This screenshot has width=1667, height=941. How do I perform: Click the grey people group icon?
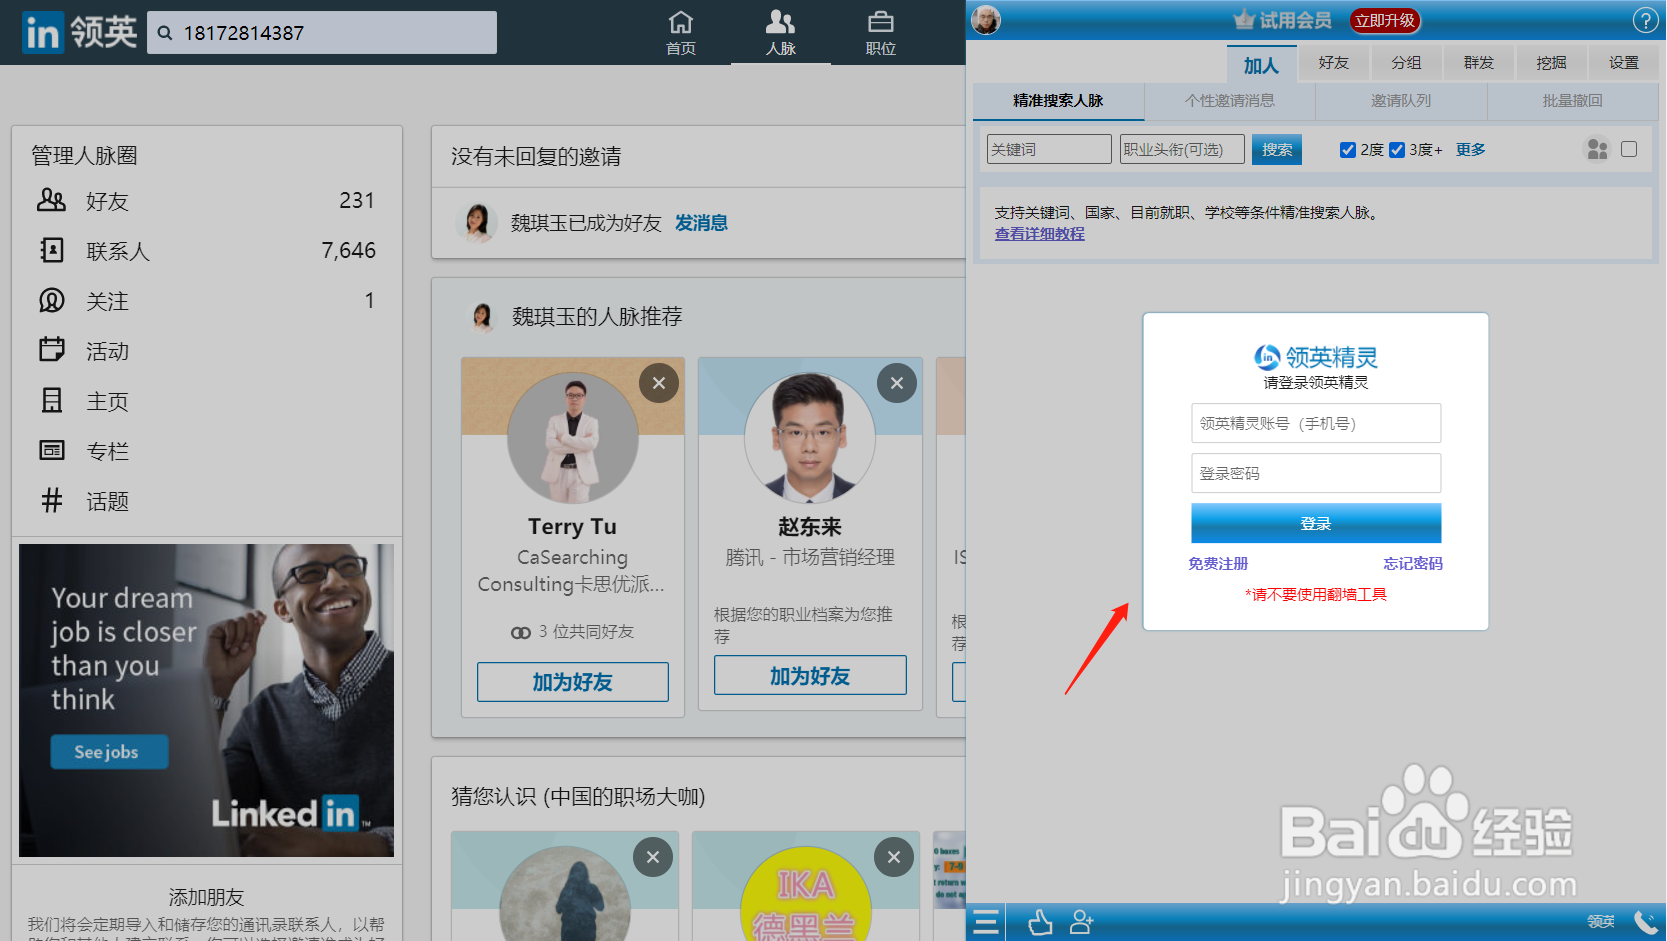pyautogui.click(x=1597, y=149)
